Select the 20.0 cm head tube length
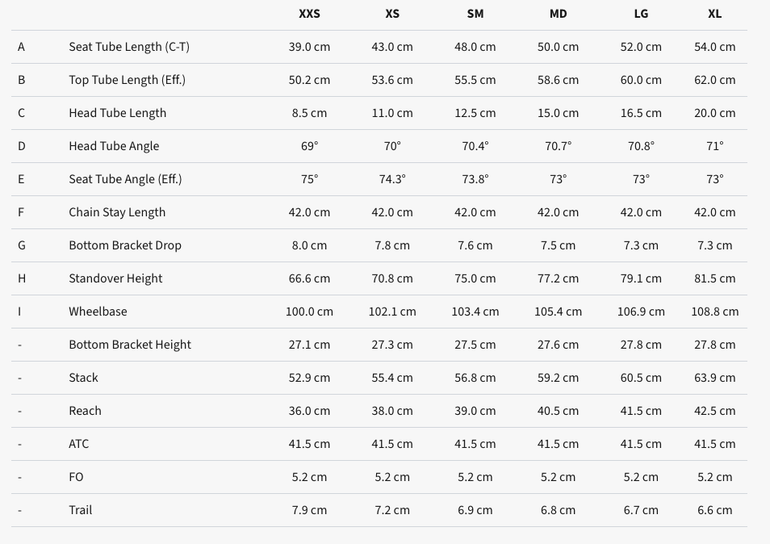Screen dimensions: 770x544 [715, 113]
